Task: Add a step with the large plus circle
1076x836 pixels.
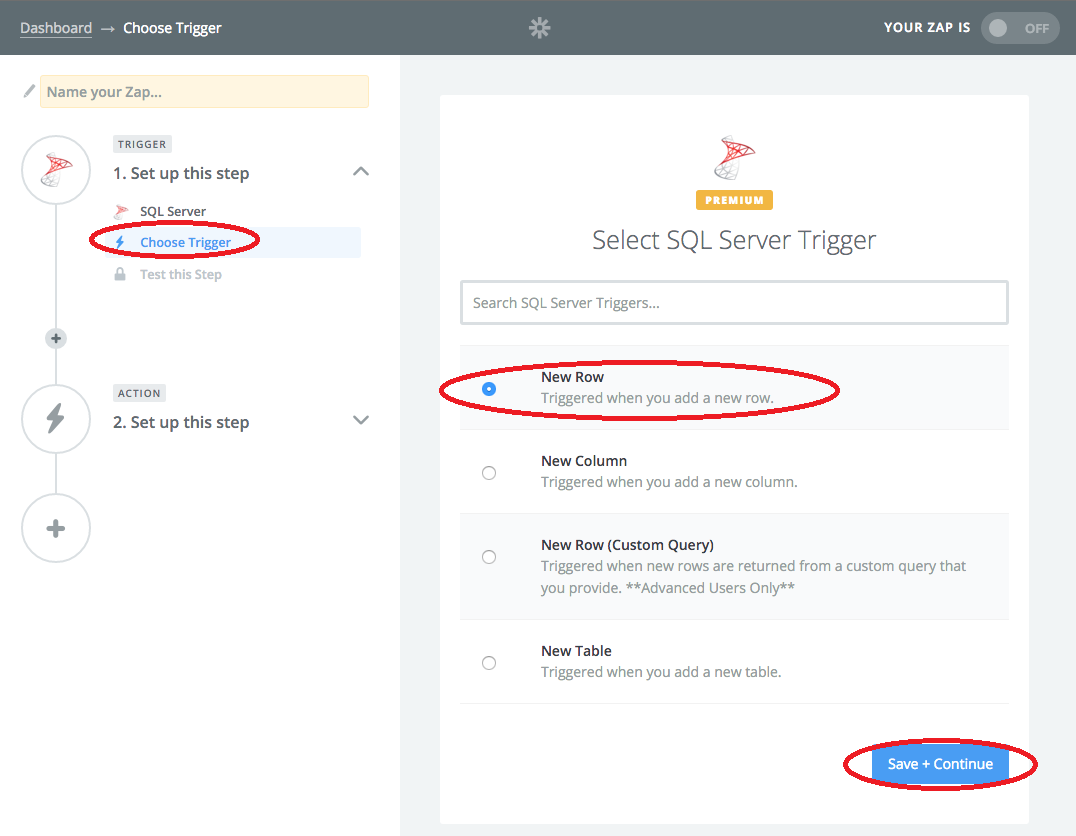Action: coord(56,528)
